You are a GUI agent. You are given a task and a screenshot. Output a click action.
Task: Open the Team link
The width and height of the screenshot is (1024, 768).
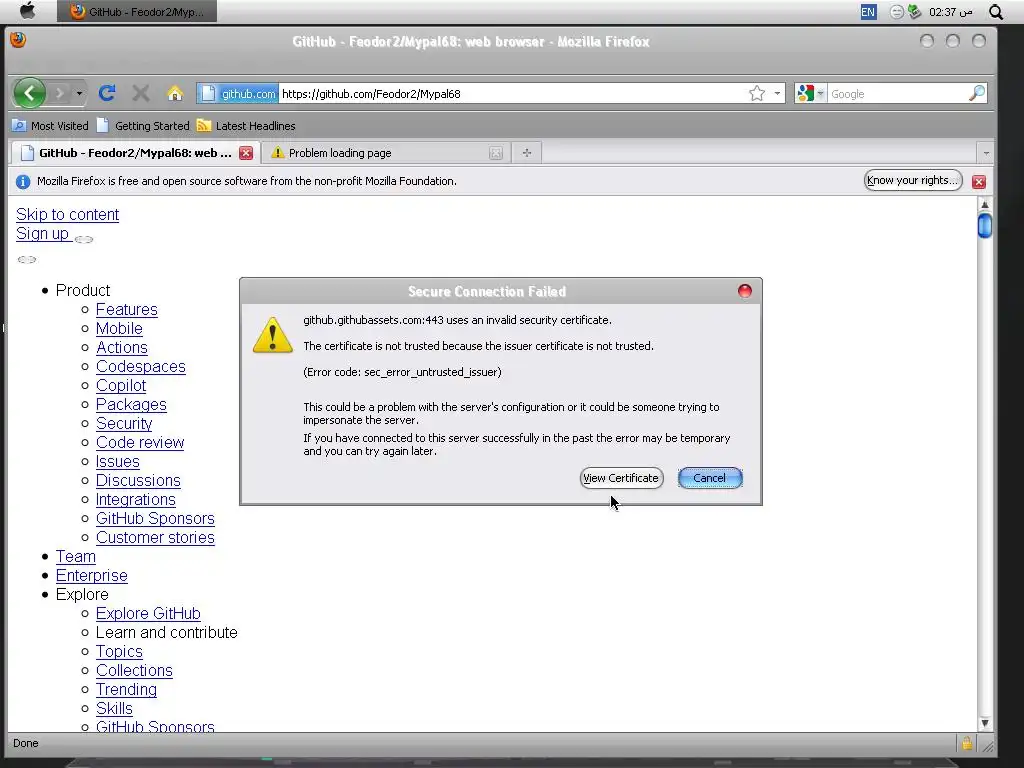click(x=76, y=556)
